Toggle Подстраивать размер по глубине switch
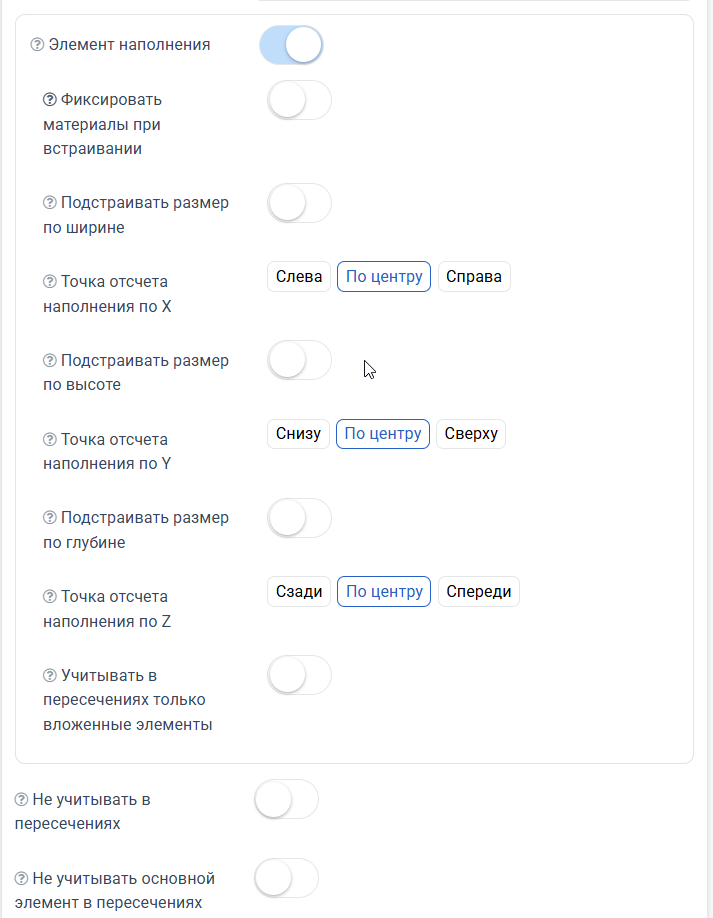This screenshot has height=918, width=713. pos(299,518)
